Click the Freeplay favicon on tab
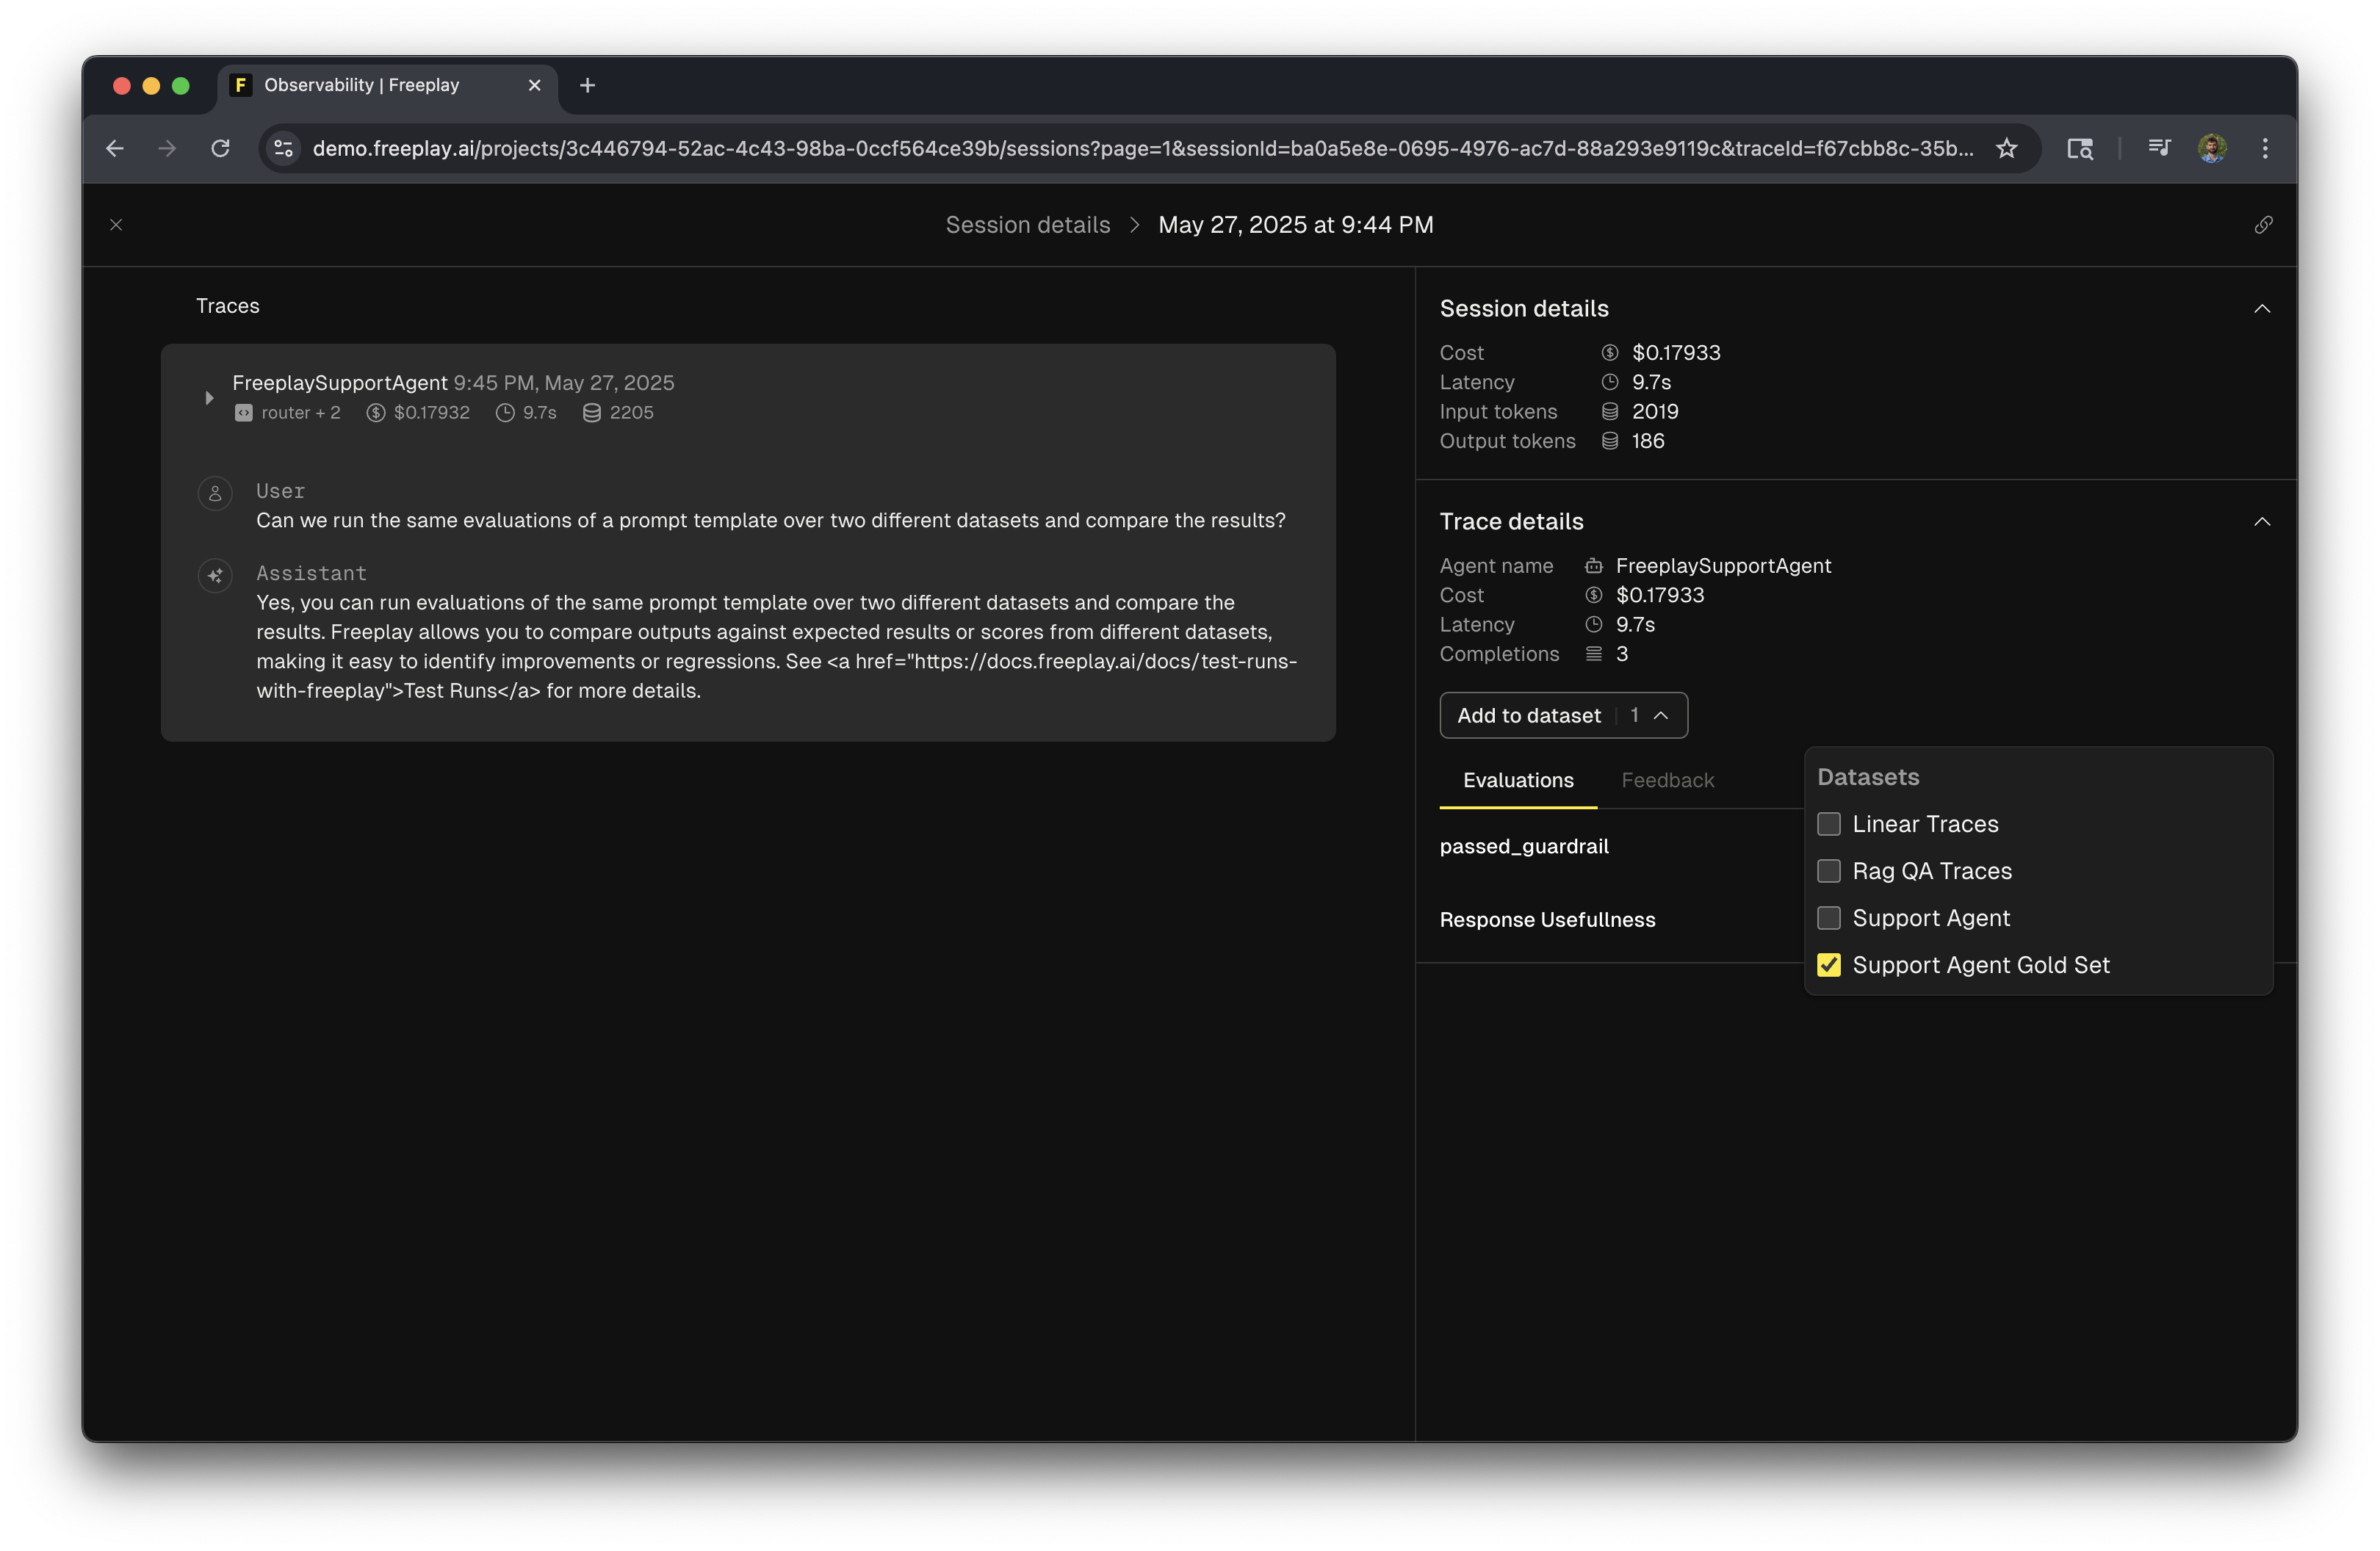The height and width of the screenshot is (1551, 2380). pos(240,85)
